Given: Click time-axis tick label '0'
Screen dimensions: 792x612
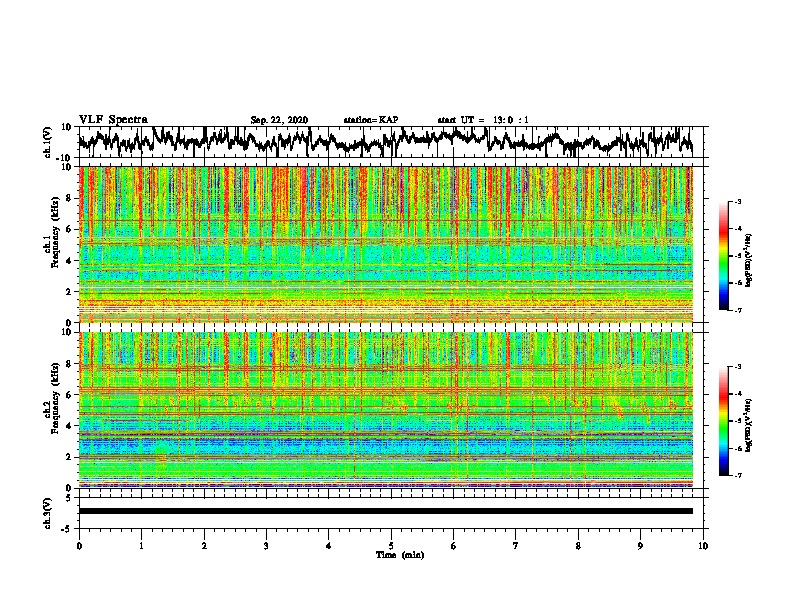Looking at the screenshot, I should pyautogui.click(x=79, y=546).
